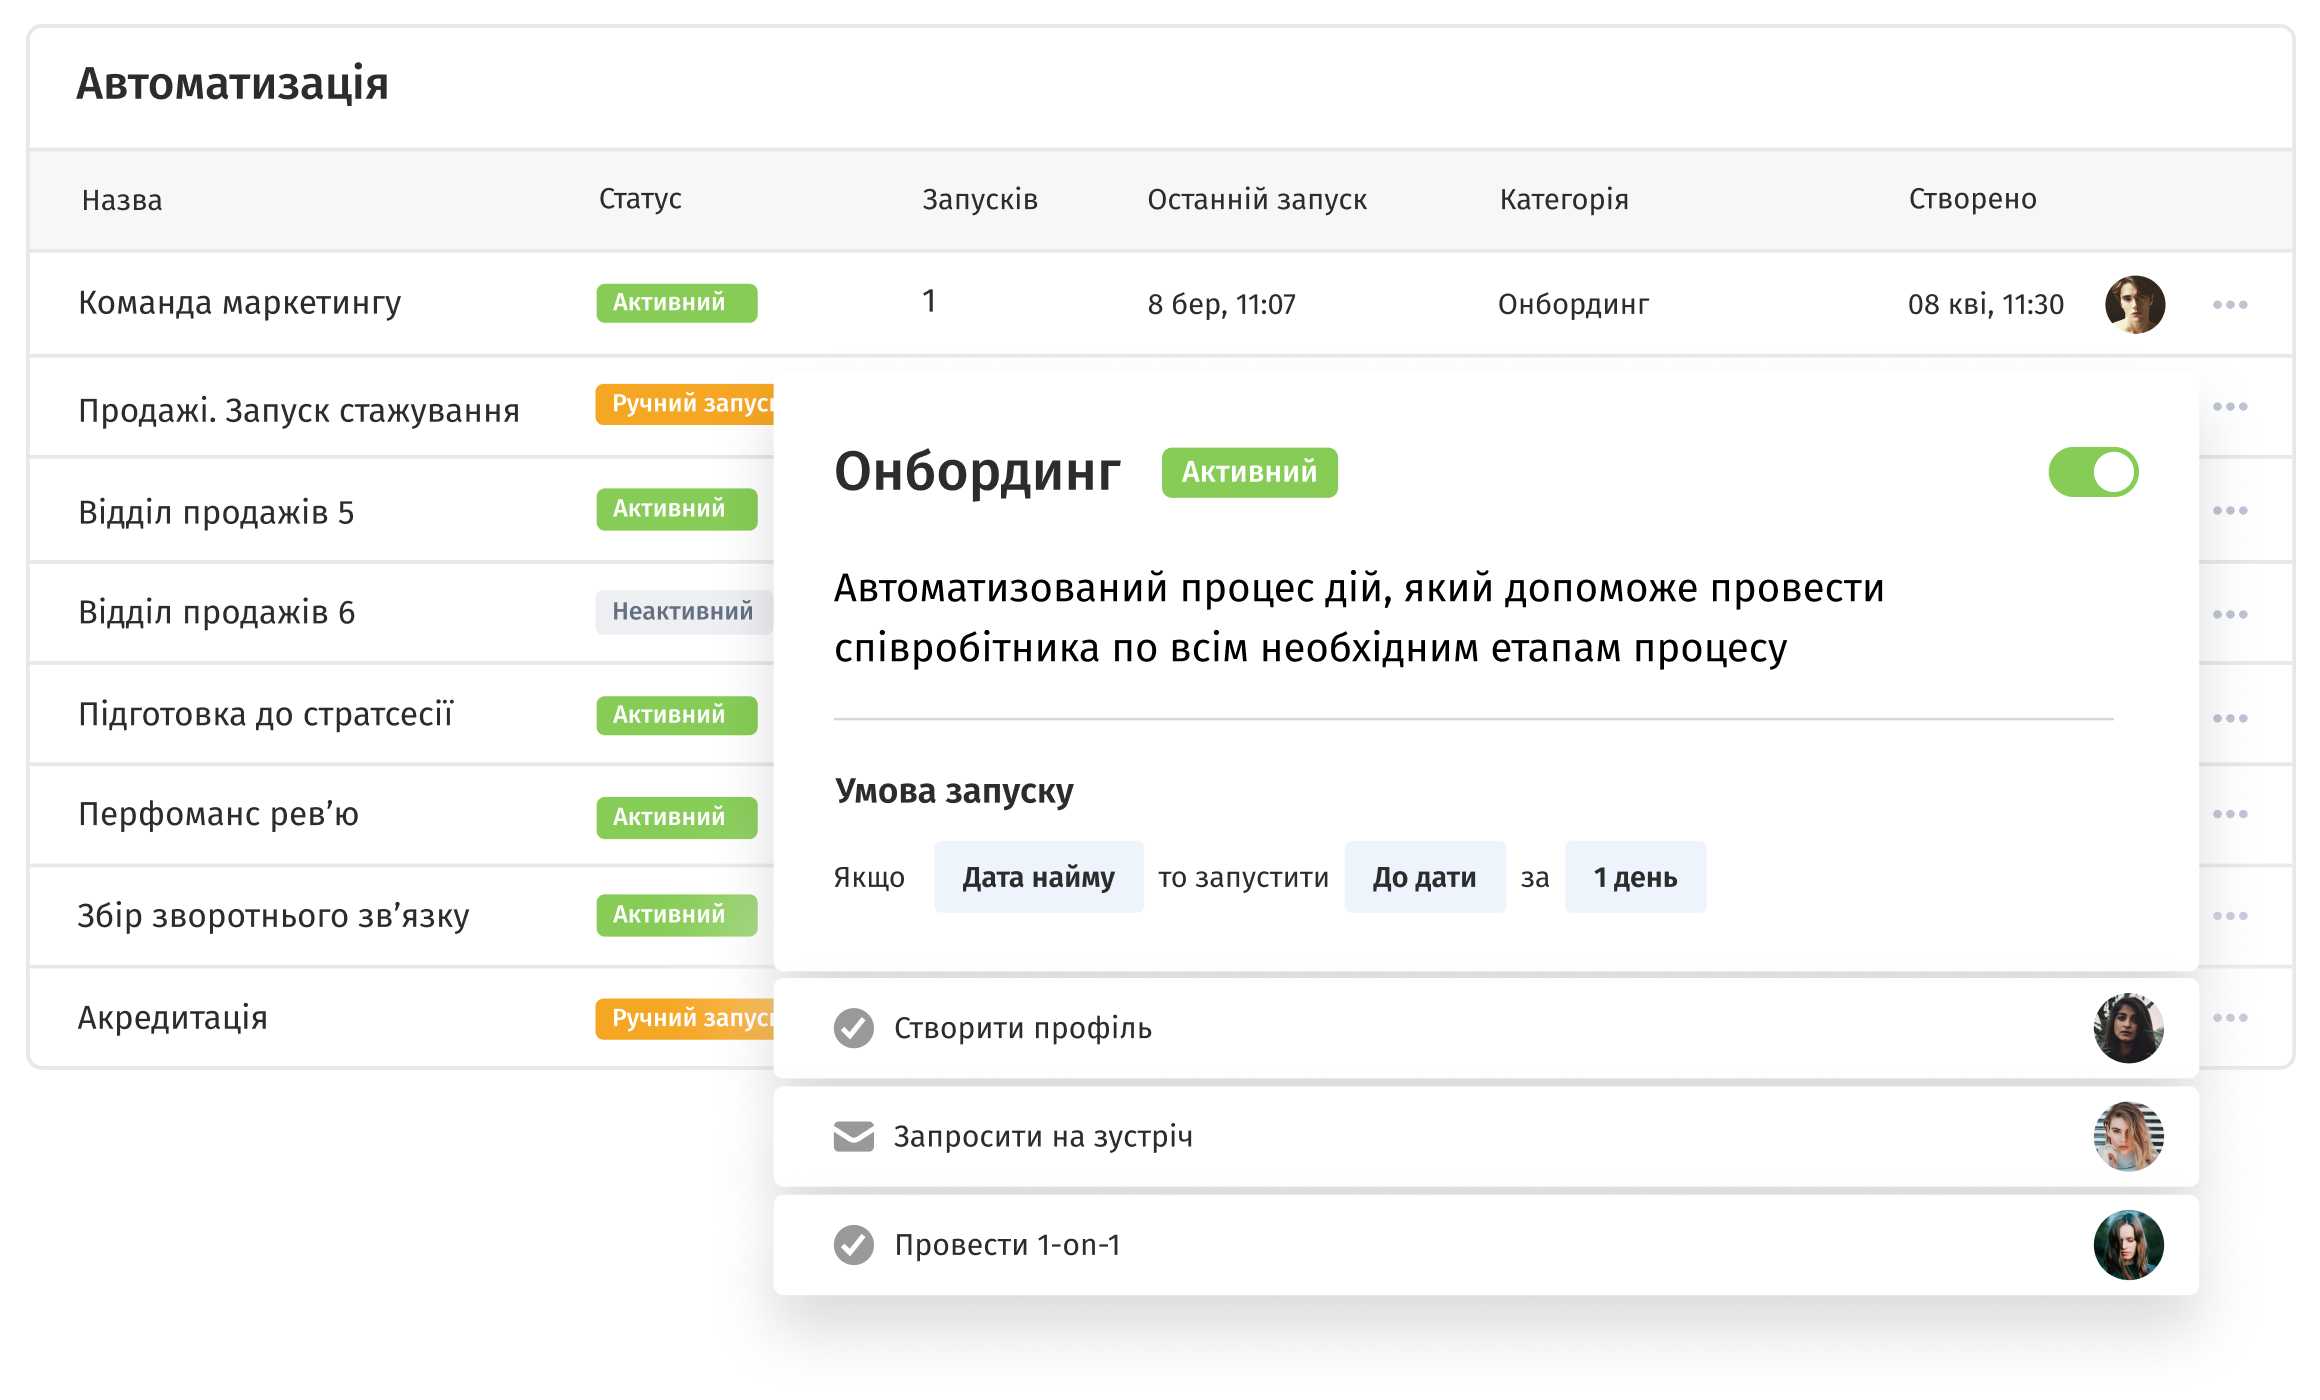The height and width of the screenshot is (1400, 2320).
Task: Click the Неактивний status of Відділ продажів 6
Action: tap(682, 612)
